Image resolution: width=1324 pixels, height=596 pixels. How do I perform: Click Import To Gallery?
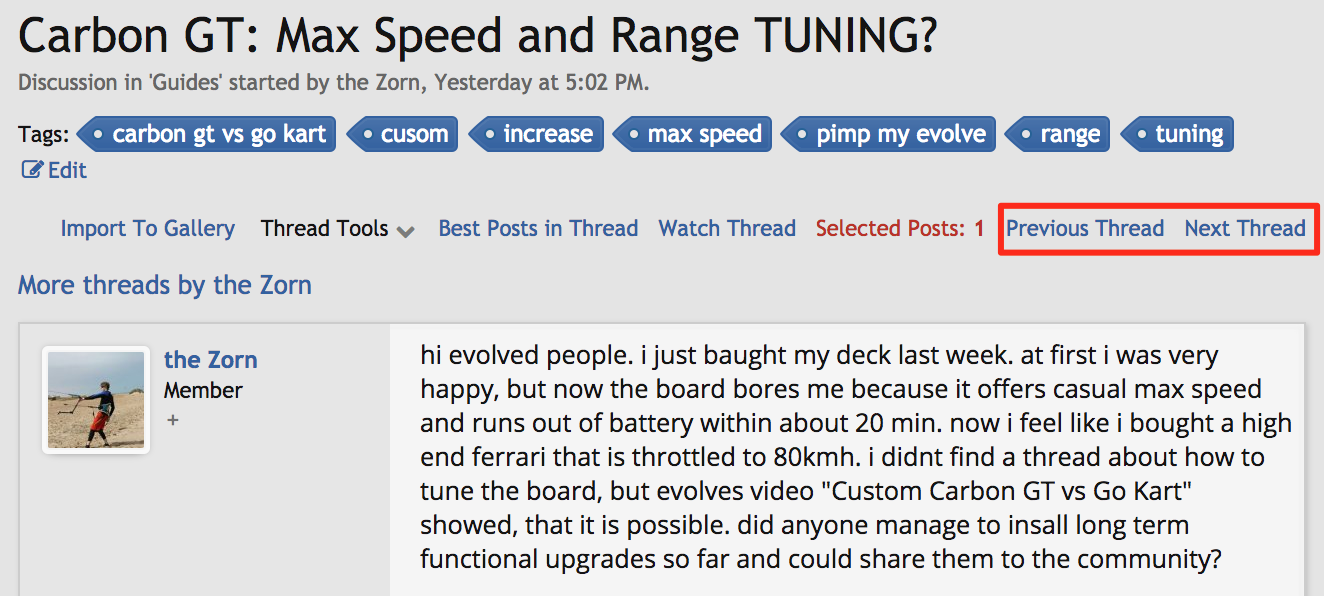(148, 229)
